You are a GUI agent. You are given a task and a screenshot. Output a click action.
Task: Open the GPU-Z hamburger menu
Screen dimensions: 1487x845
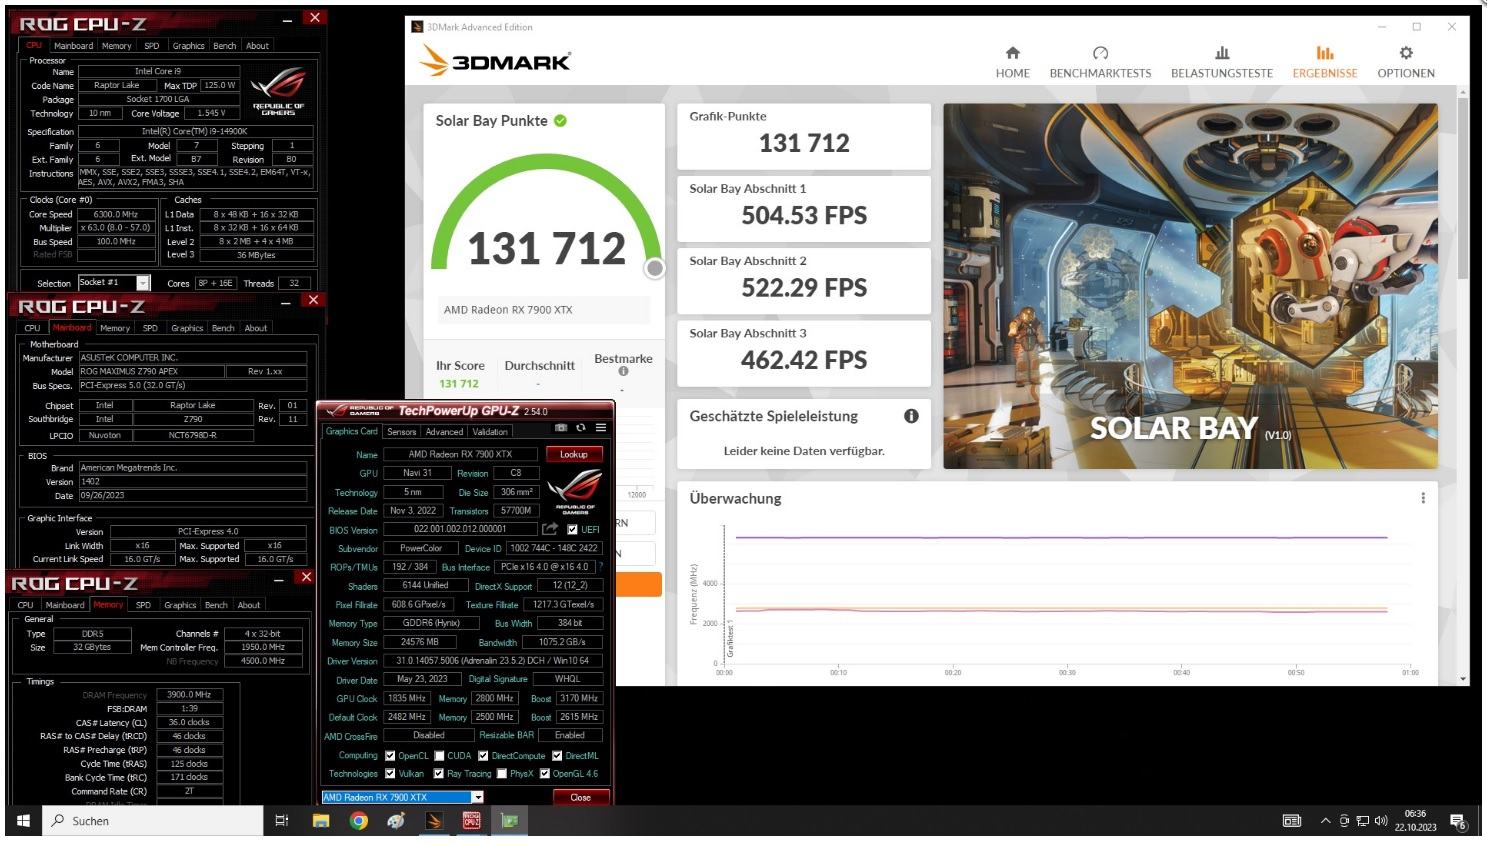click(x=601, y=427)
